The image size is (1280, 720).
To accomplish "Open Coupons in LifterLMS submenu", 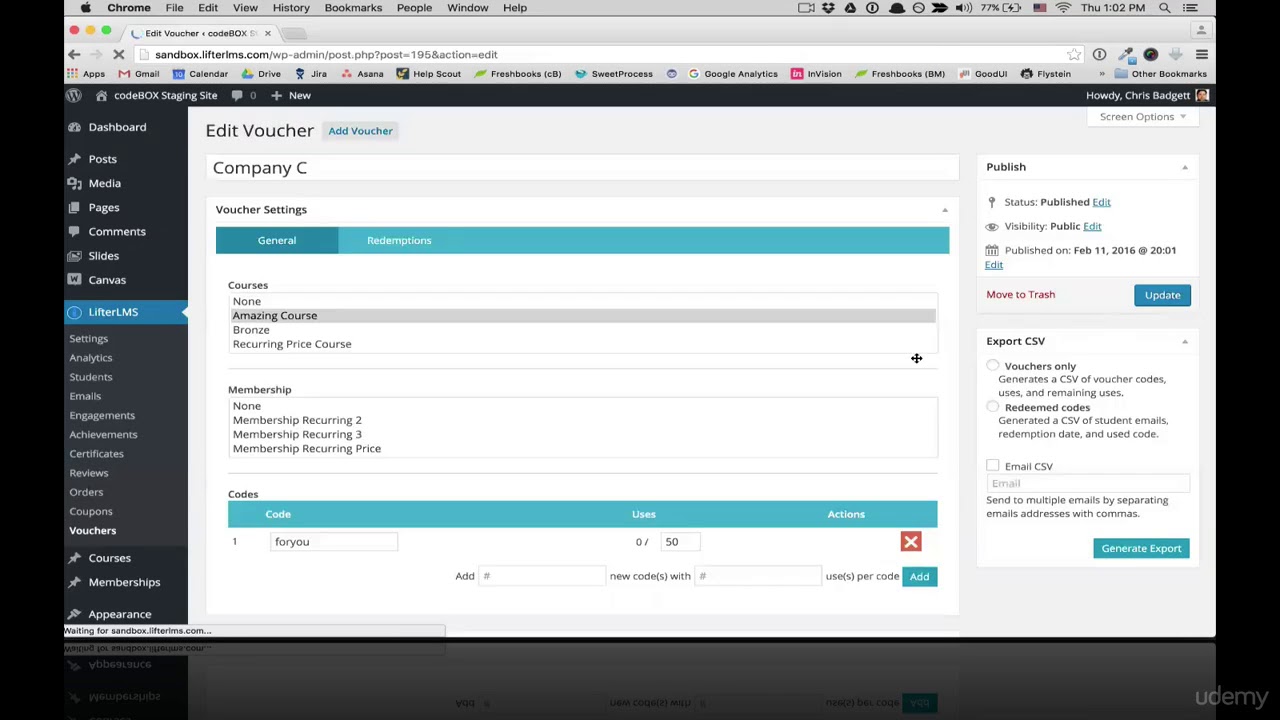I will (91, 511).
